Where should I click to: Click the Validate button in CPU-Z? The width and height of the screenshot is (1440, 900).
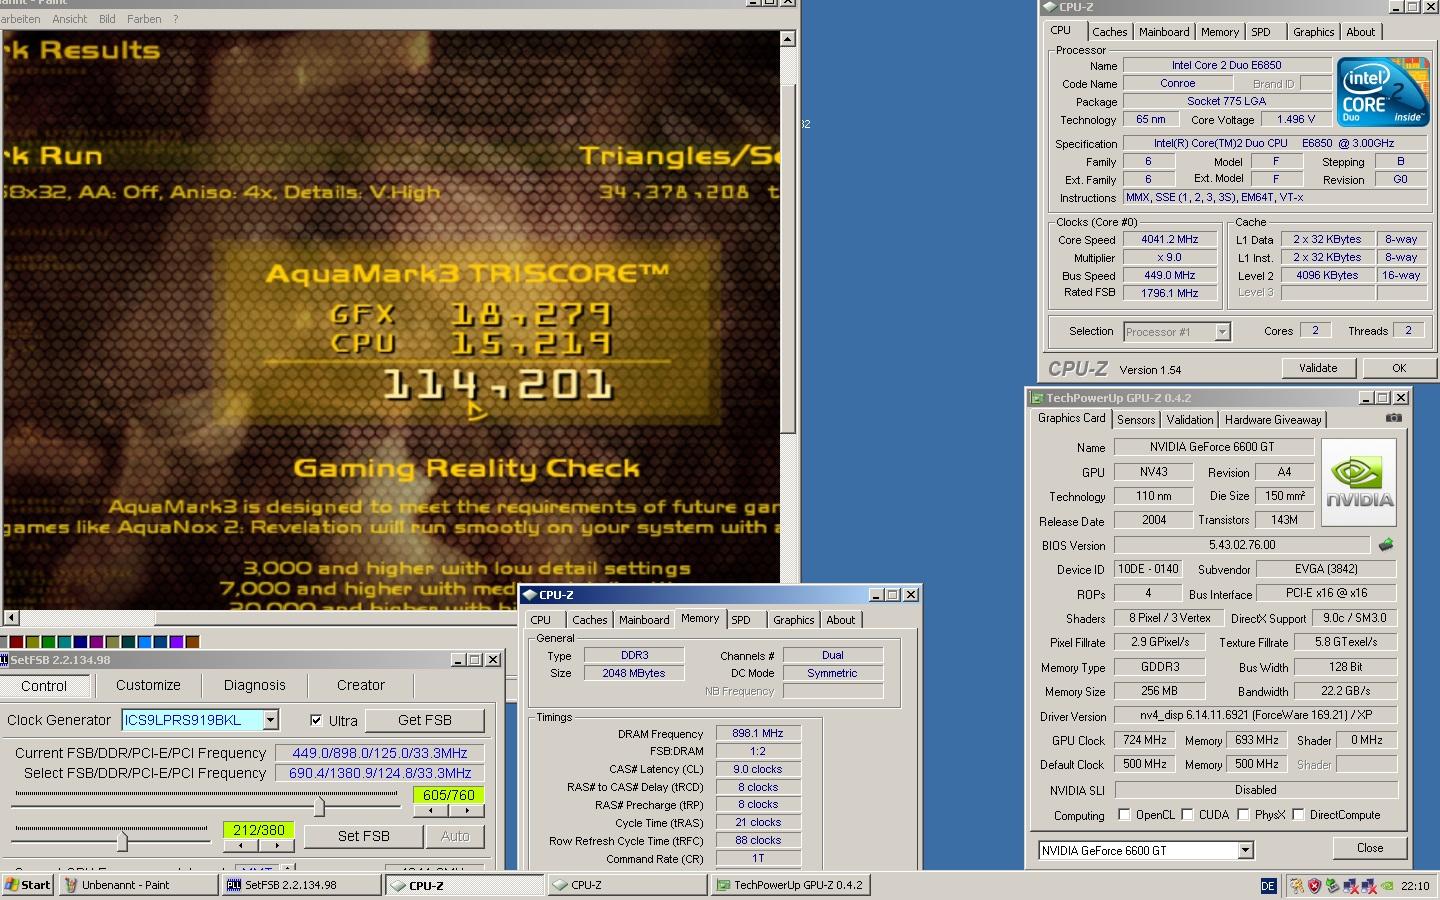(x=1318, y=368)
